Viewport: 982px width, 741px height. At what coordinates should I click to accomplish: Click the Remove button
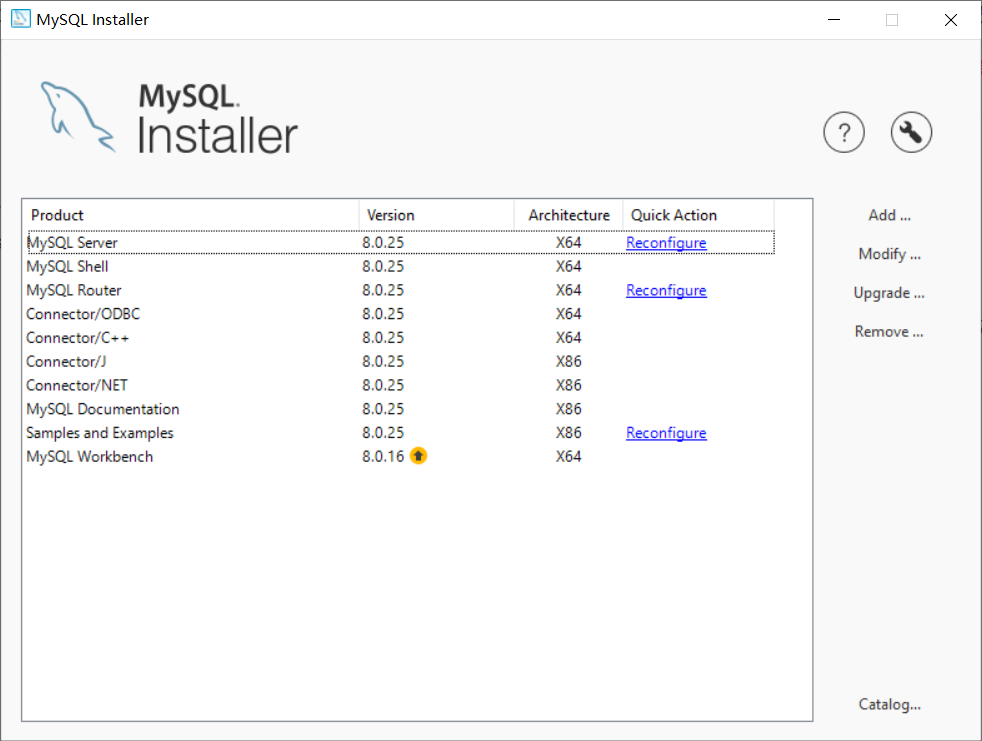(x=888, y=331)
